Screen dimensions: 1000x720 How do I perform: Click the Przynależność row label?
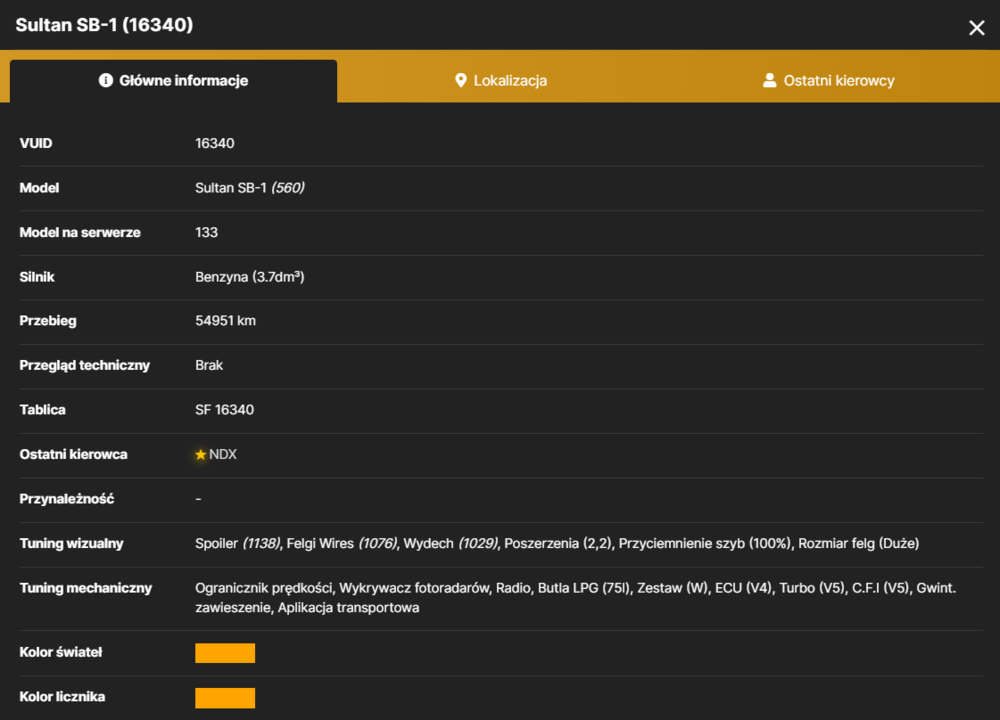66,499
